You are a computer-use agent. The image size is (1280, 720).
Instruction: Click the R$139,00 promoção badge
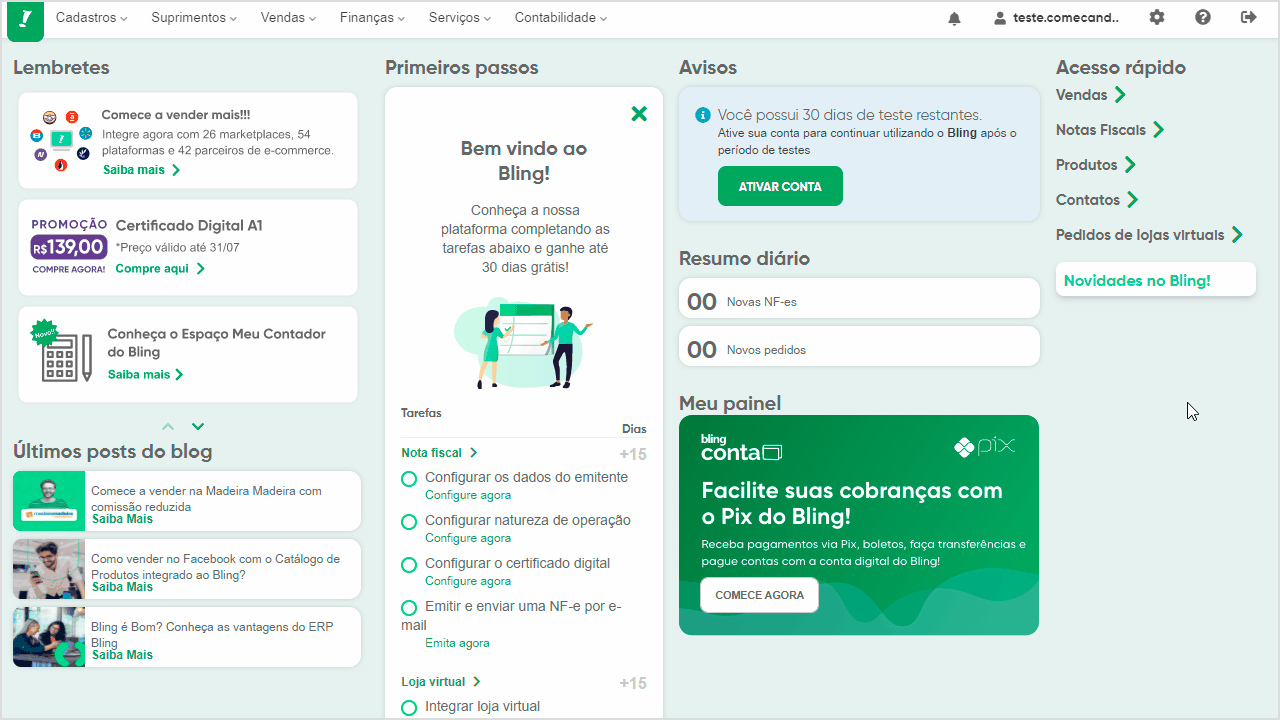point(68,246)
